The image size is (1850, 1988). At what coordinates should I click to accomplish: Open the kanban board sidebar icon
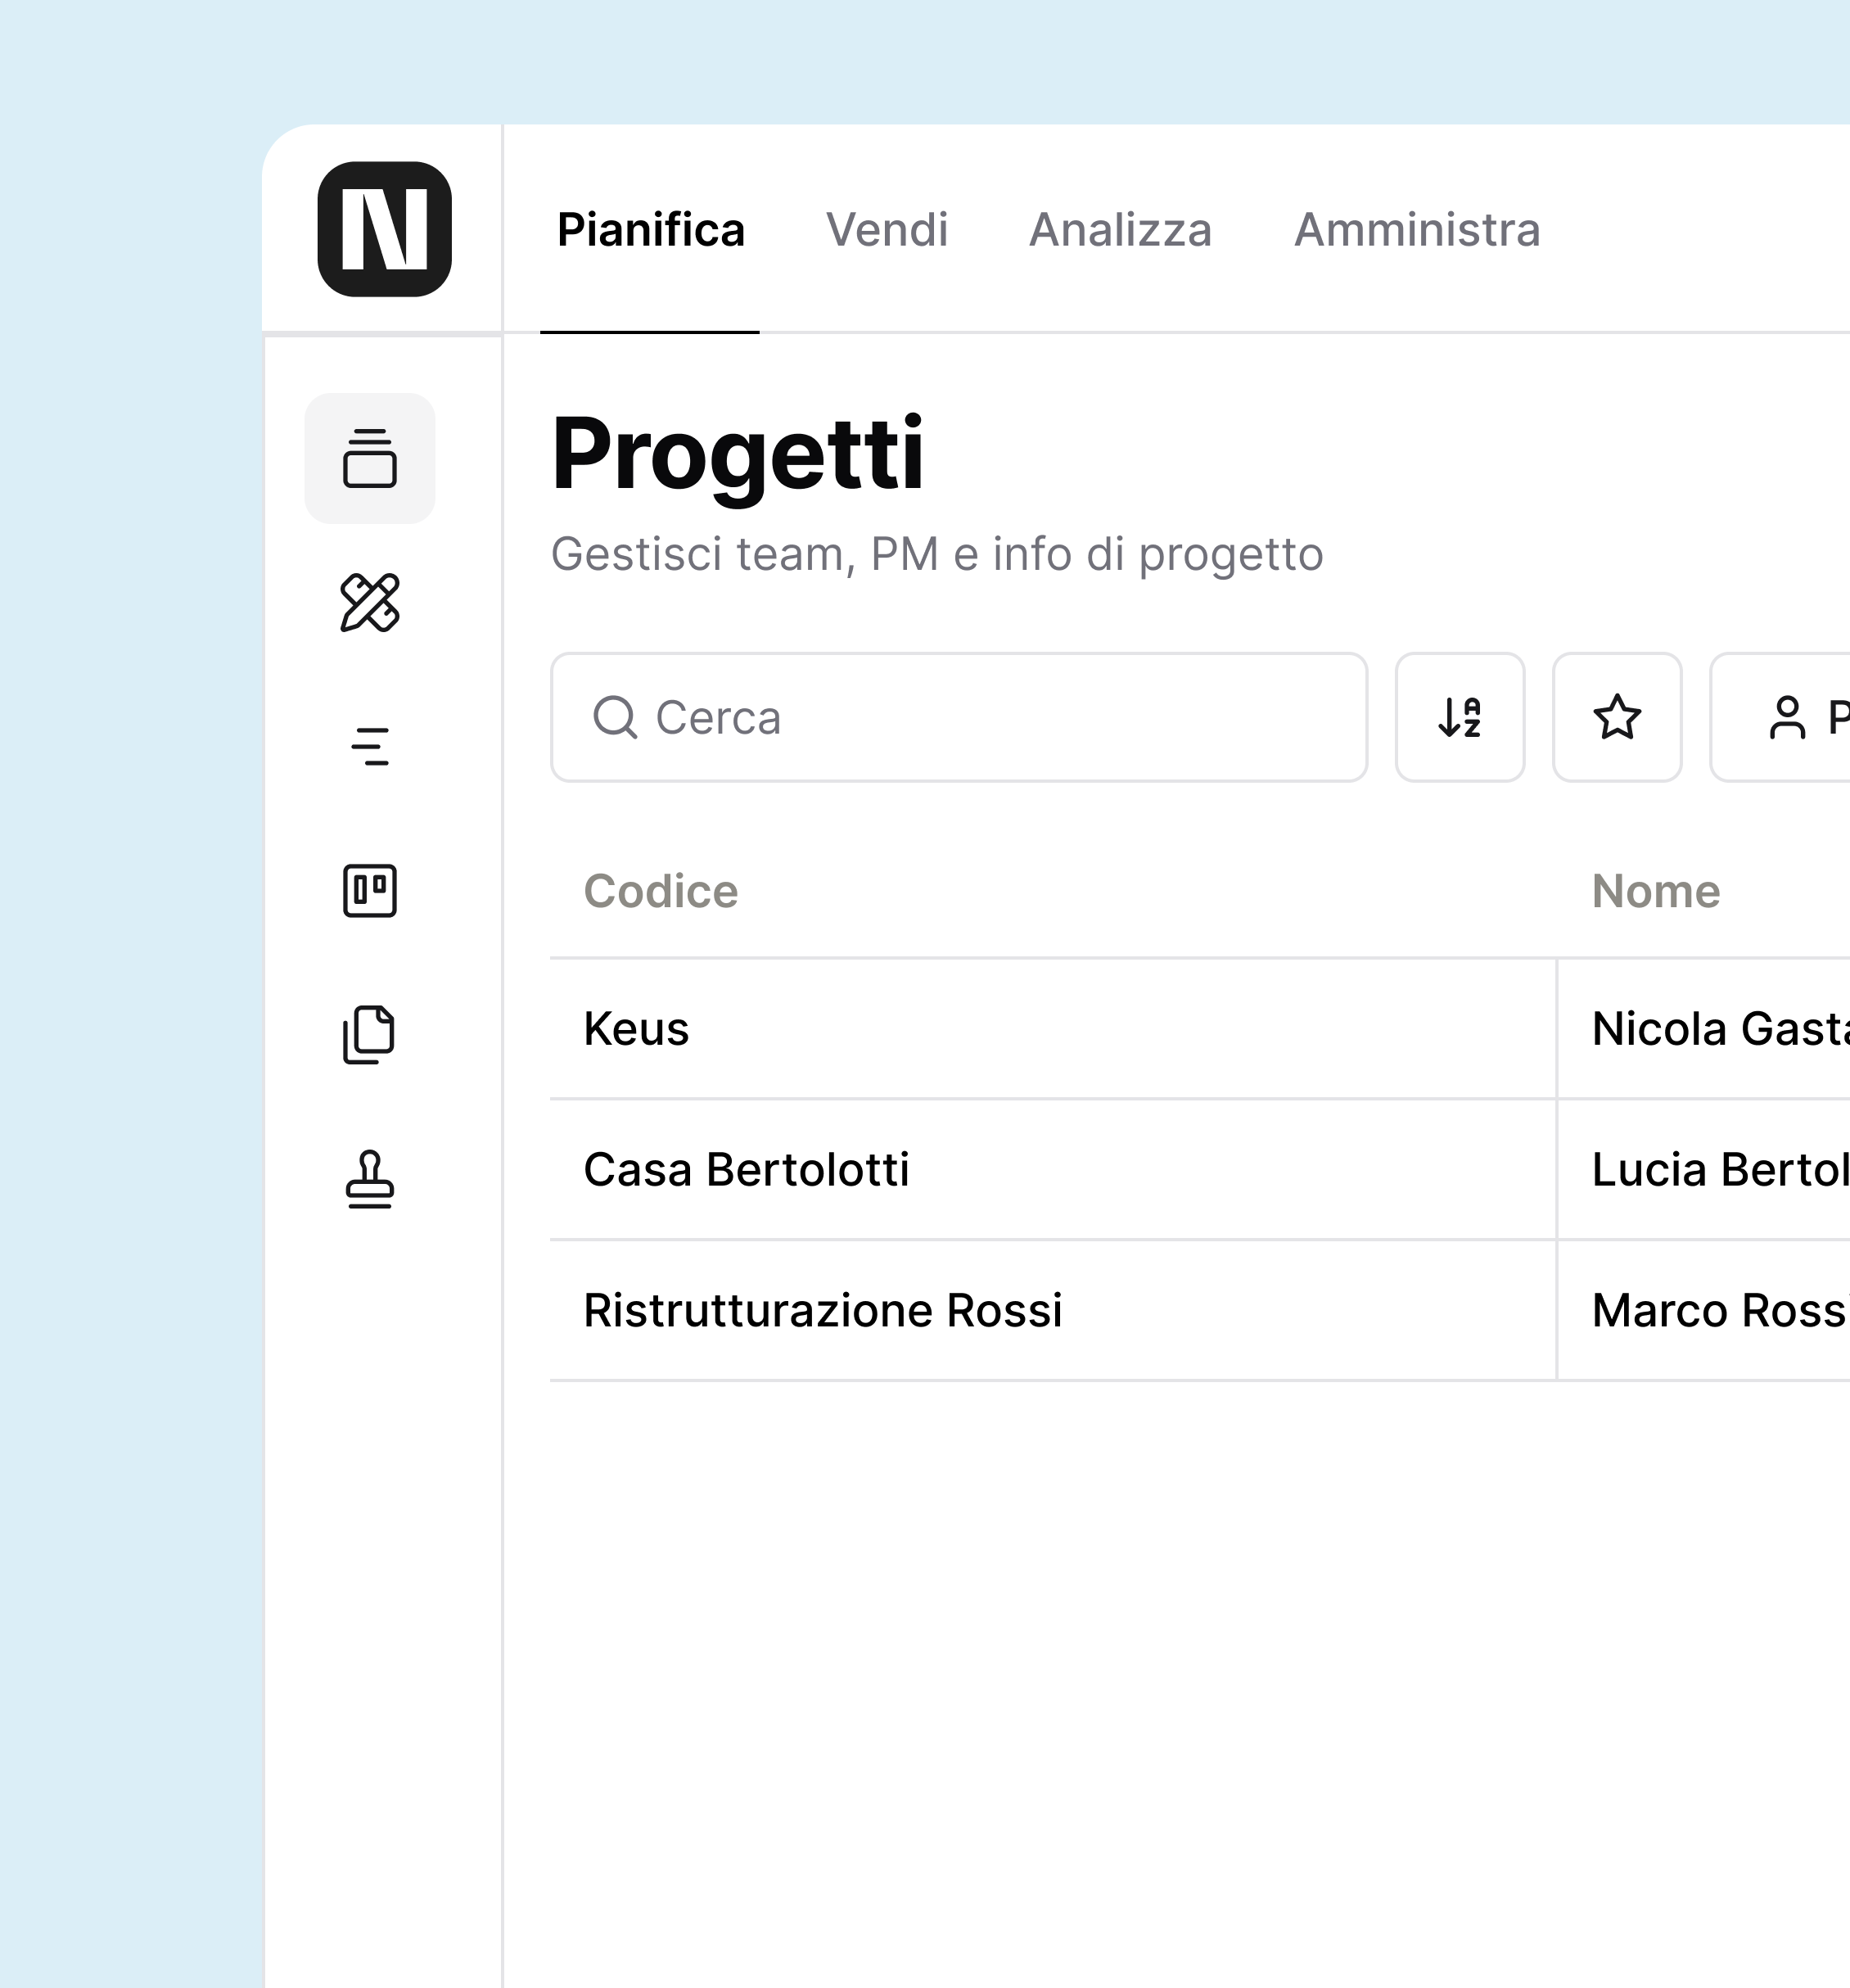pos(370,890)
